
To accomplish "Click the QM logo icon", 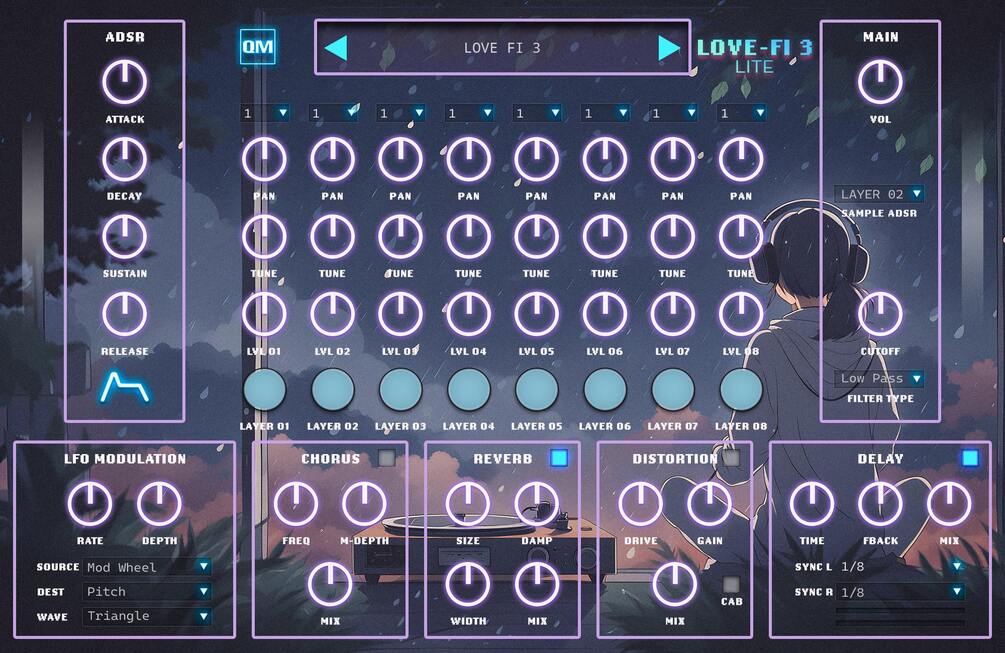I will pyautogui.click(x=258, y=47).
